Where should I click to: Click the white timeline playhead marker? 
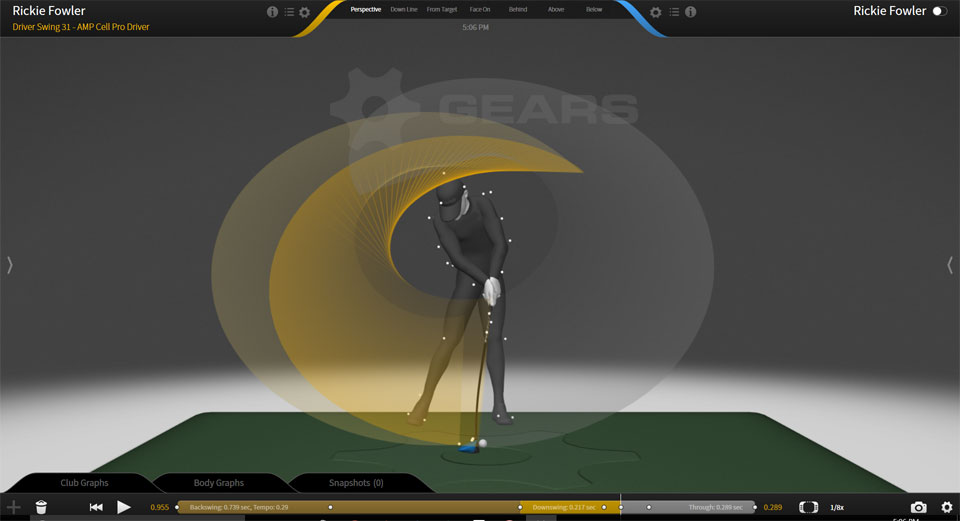tap(620, 506)
